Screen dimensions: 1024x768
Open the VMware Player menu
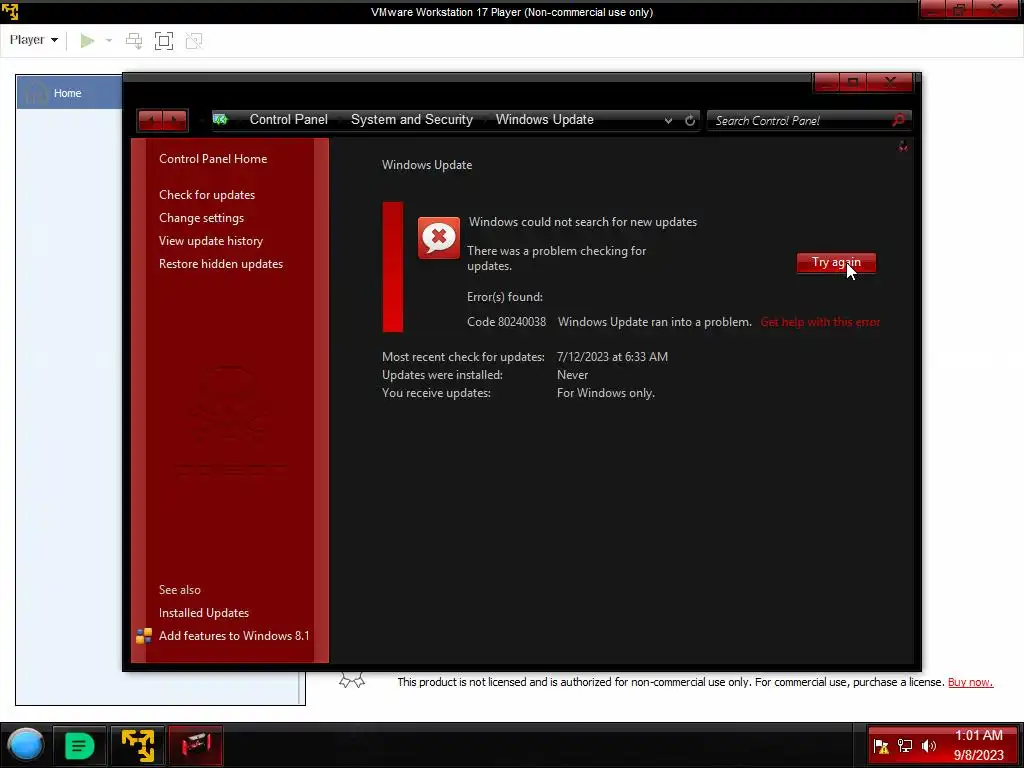pos(33,40)
